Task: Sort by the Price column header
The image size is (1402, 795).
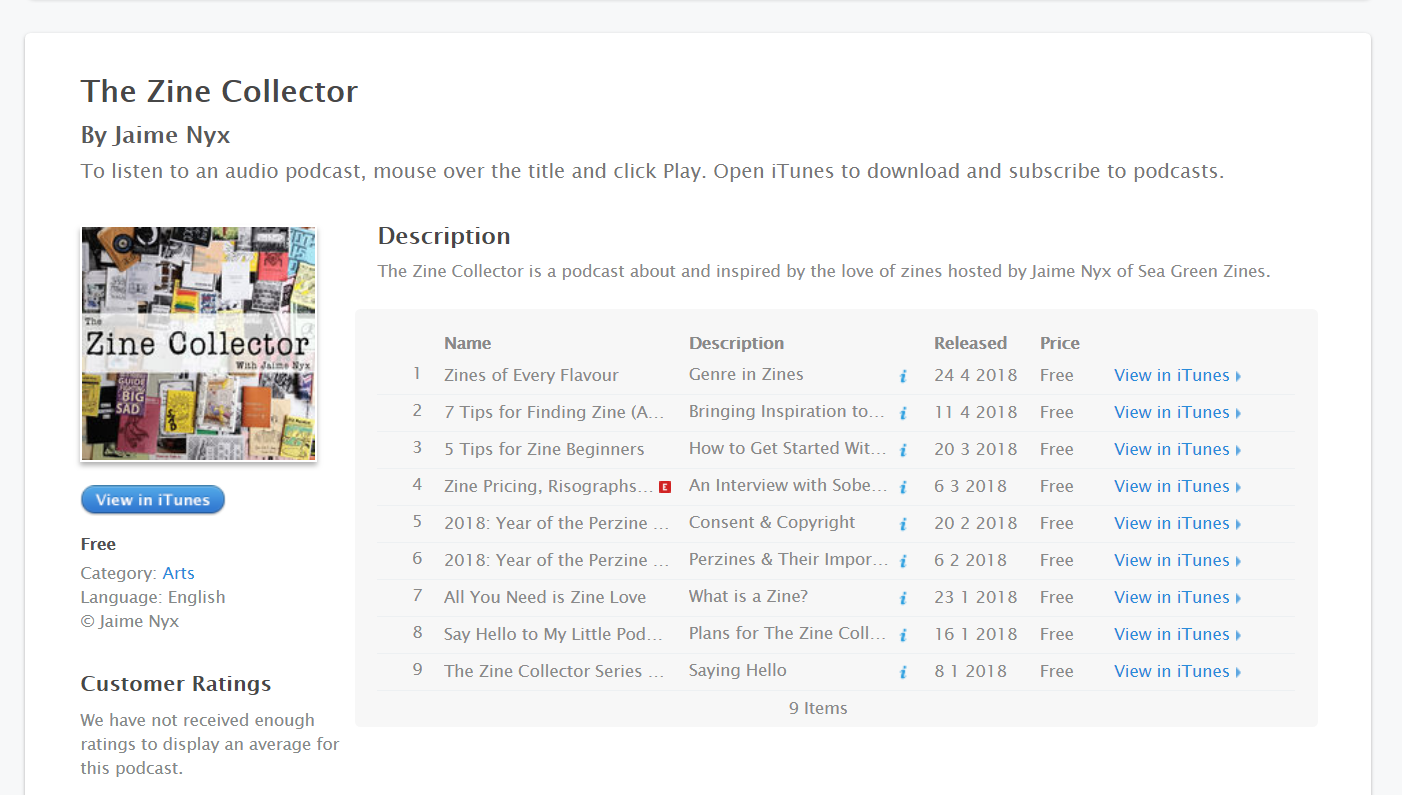Action: [1060, 343]
